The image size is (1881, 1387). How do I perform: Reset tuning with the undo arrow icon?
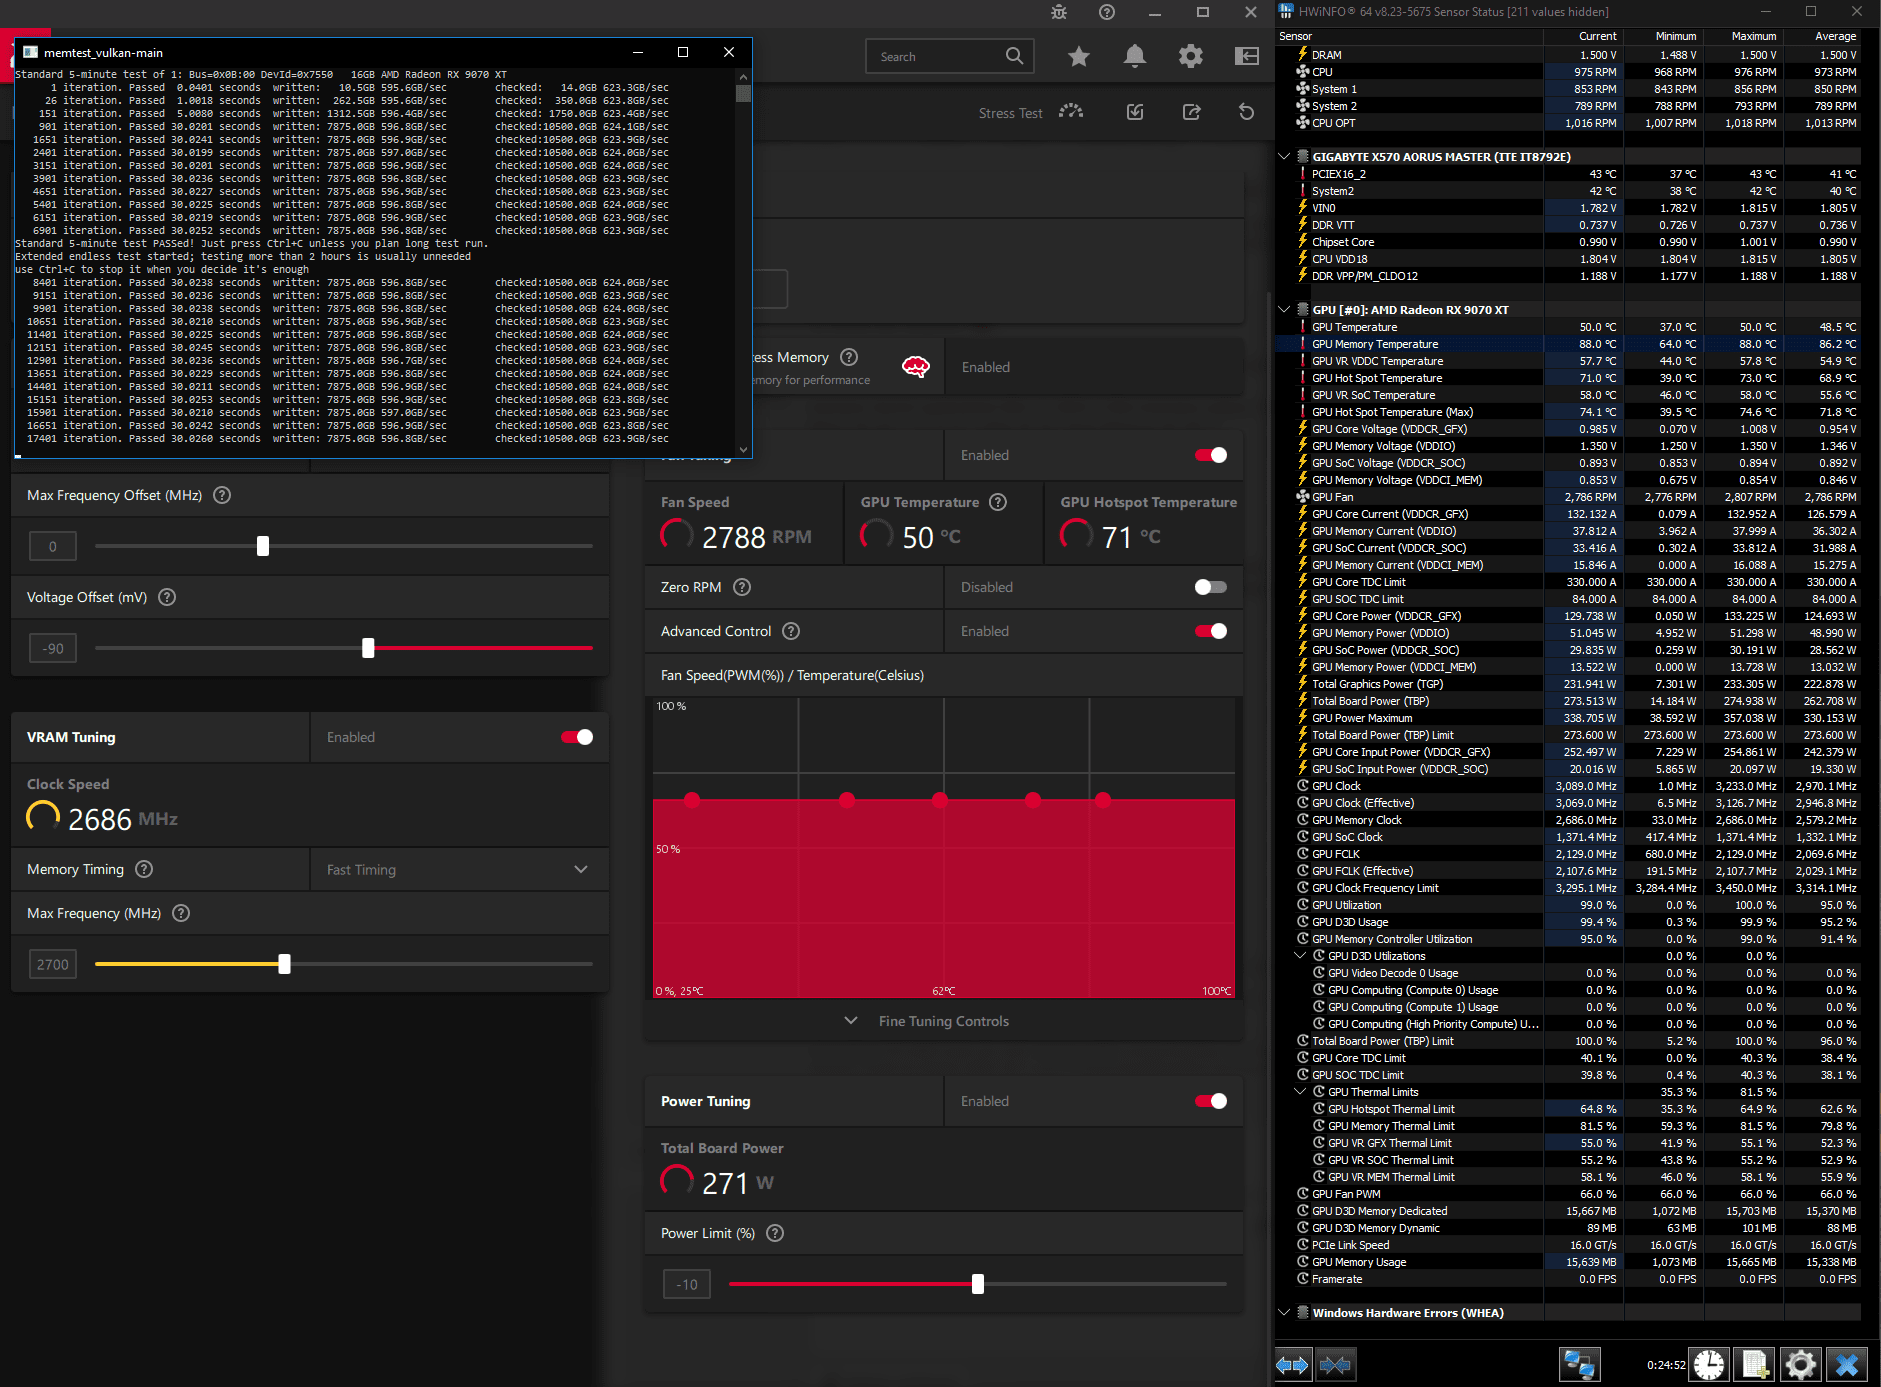tap(1246, 112)
